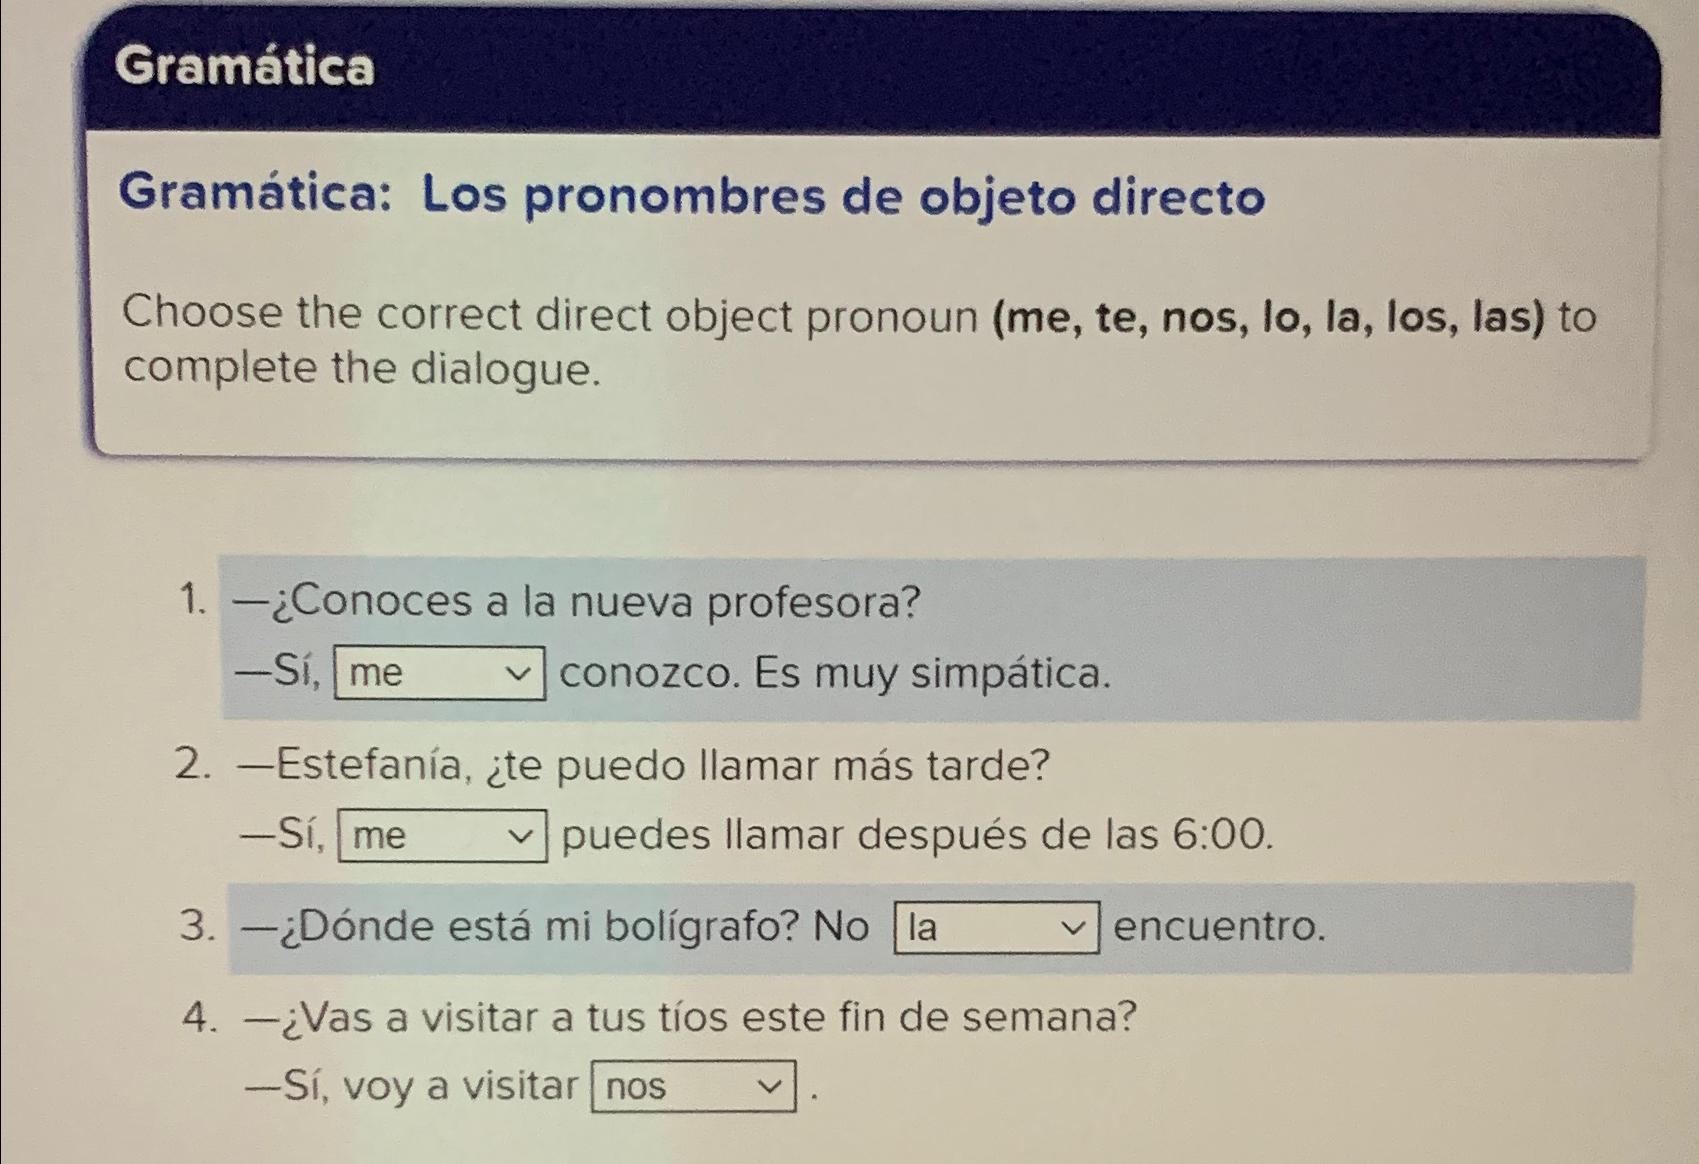Open the pronoun dropdown in question 2
The width and height of the screenshot is (1699, 1164).
tap(442, 836)
